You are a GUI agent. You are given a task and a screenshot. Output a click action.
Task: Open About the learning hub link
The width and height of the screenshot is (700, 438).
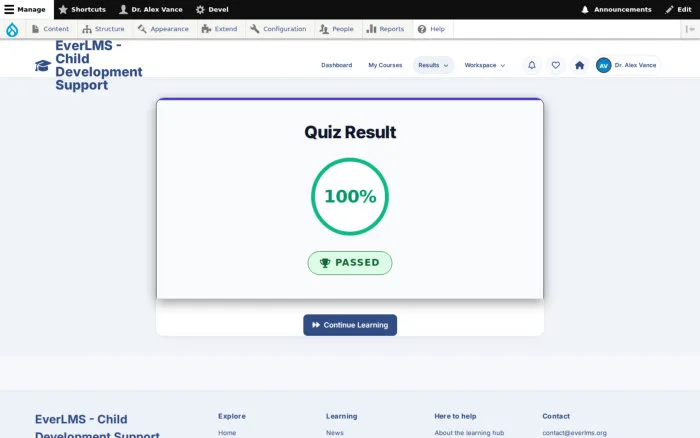click(x=469, y=433)
